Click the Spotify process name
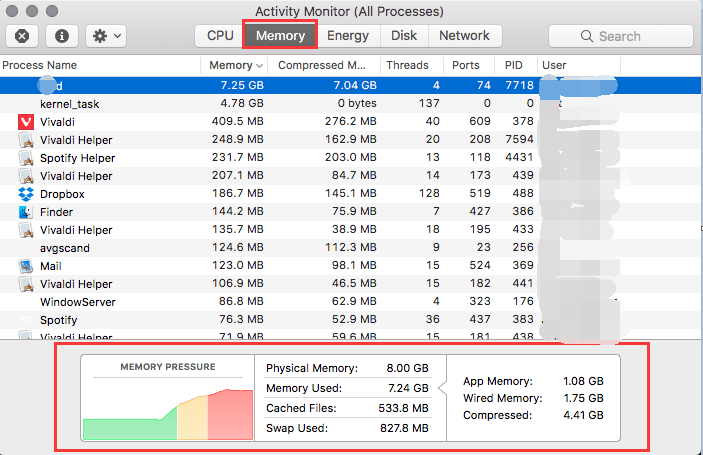 point(58,320)
